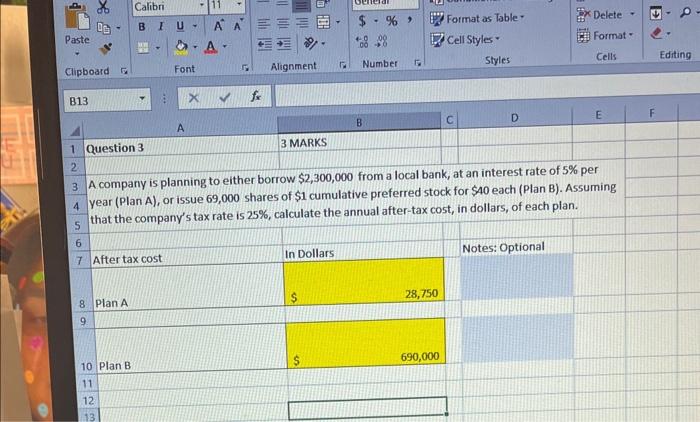
Task: Open the font size 11 dropdown
Action: point(239,4)
